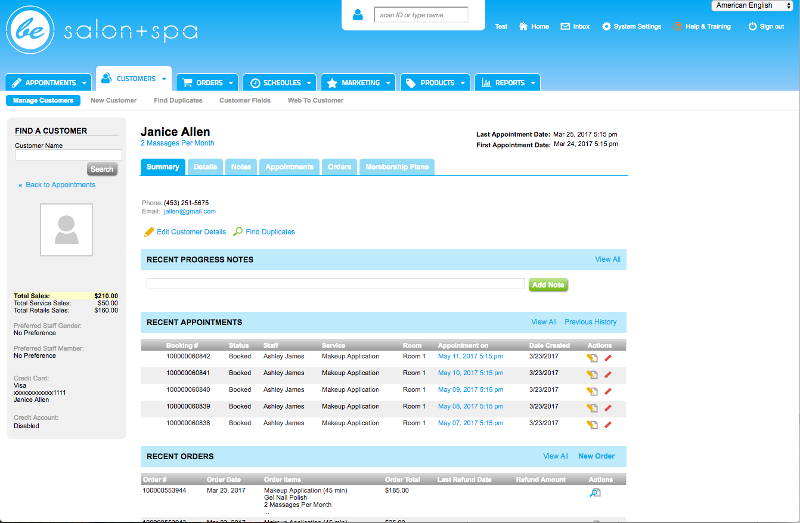Switch to the Appointments customer tab

[x=289, y=167]
